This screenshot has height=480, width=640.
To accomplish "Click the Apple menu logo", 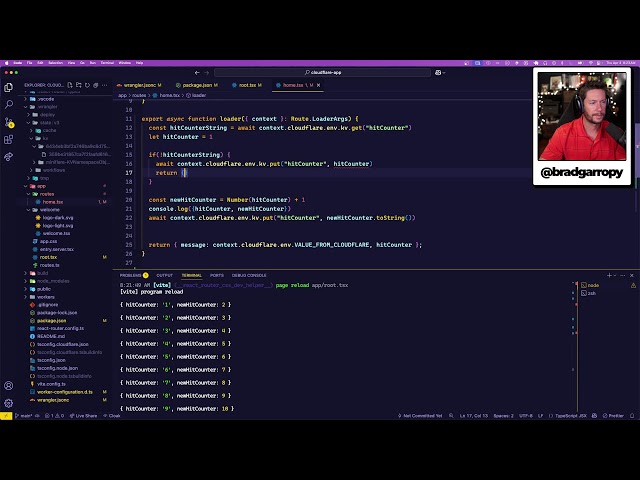I will click(x=6, y=63).
